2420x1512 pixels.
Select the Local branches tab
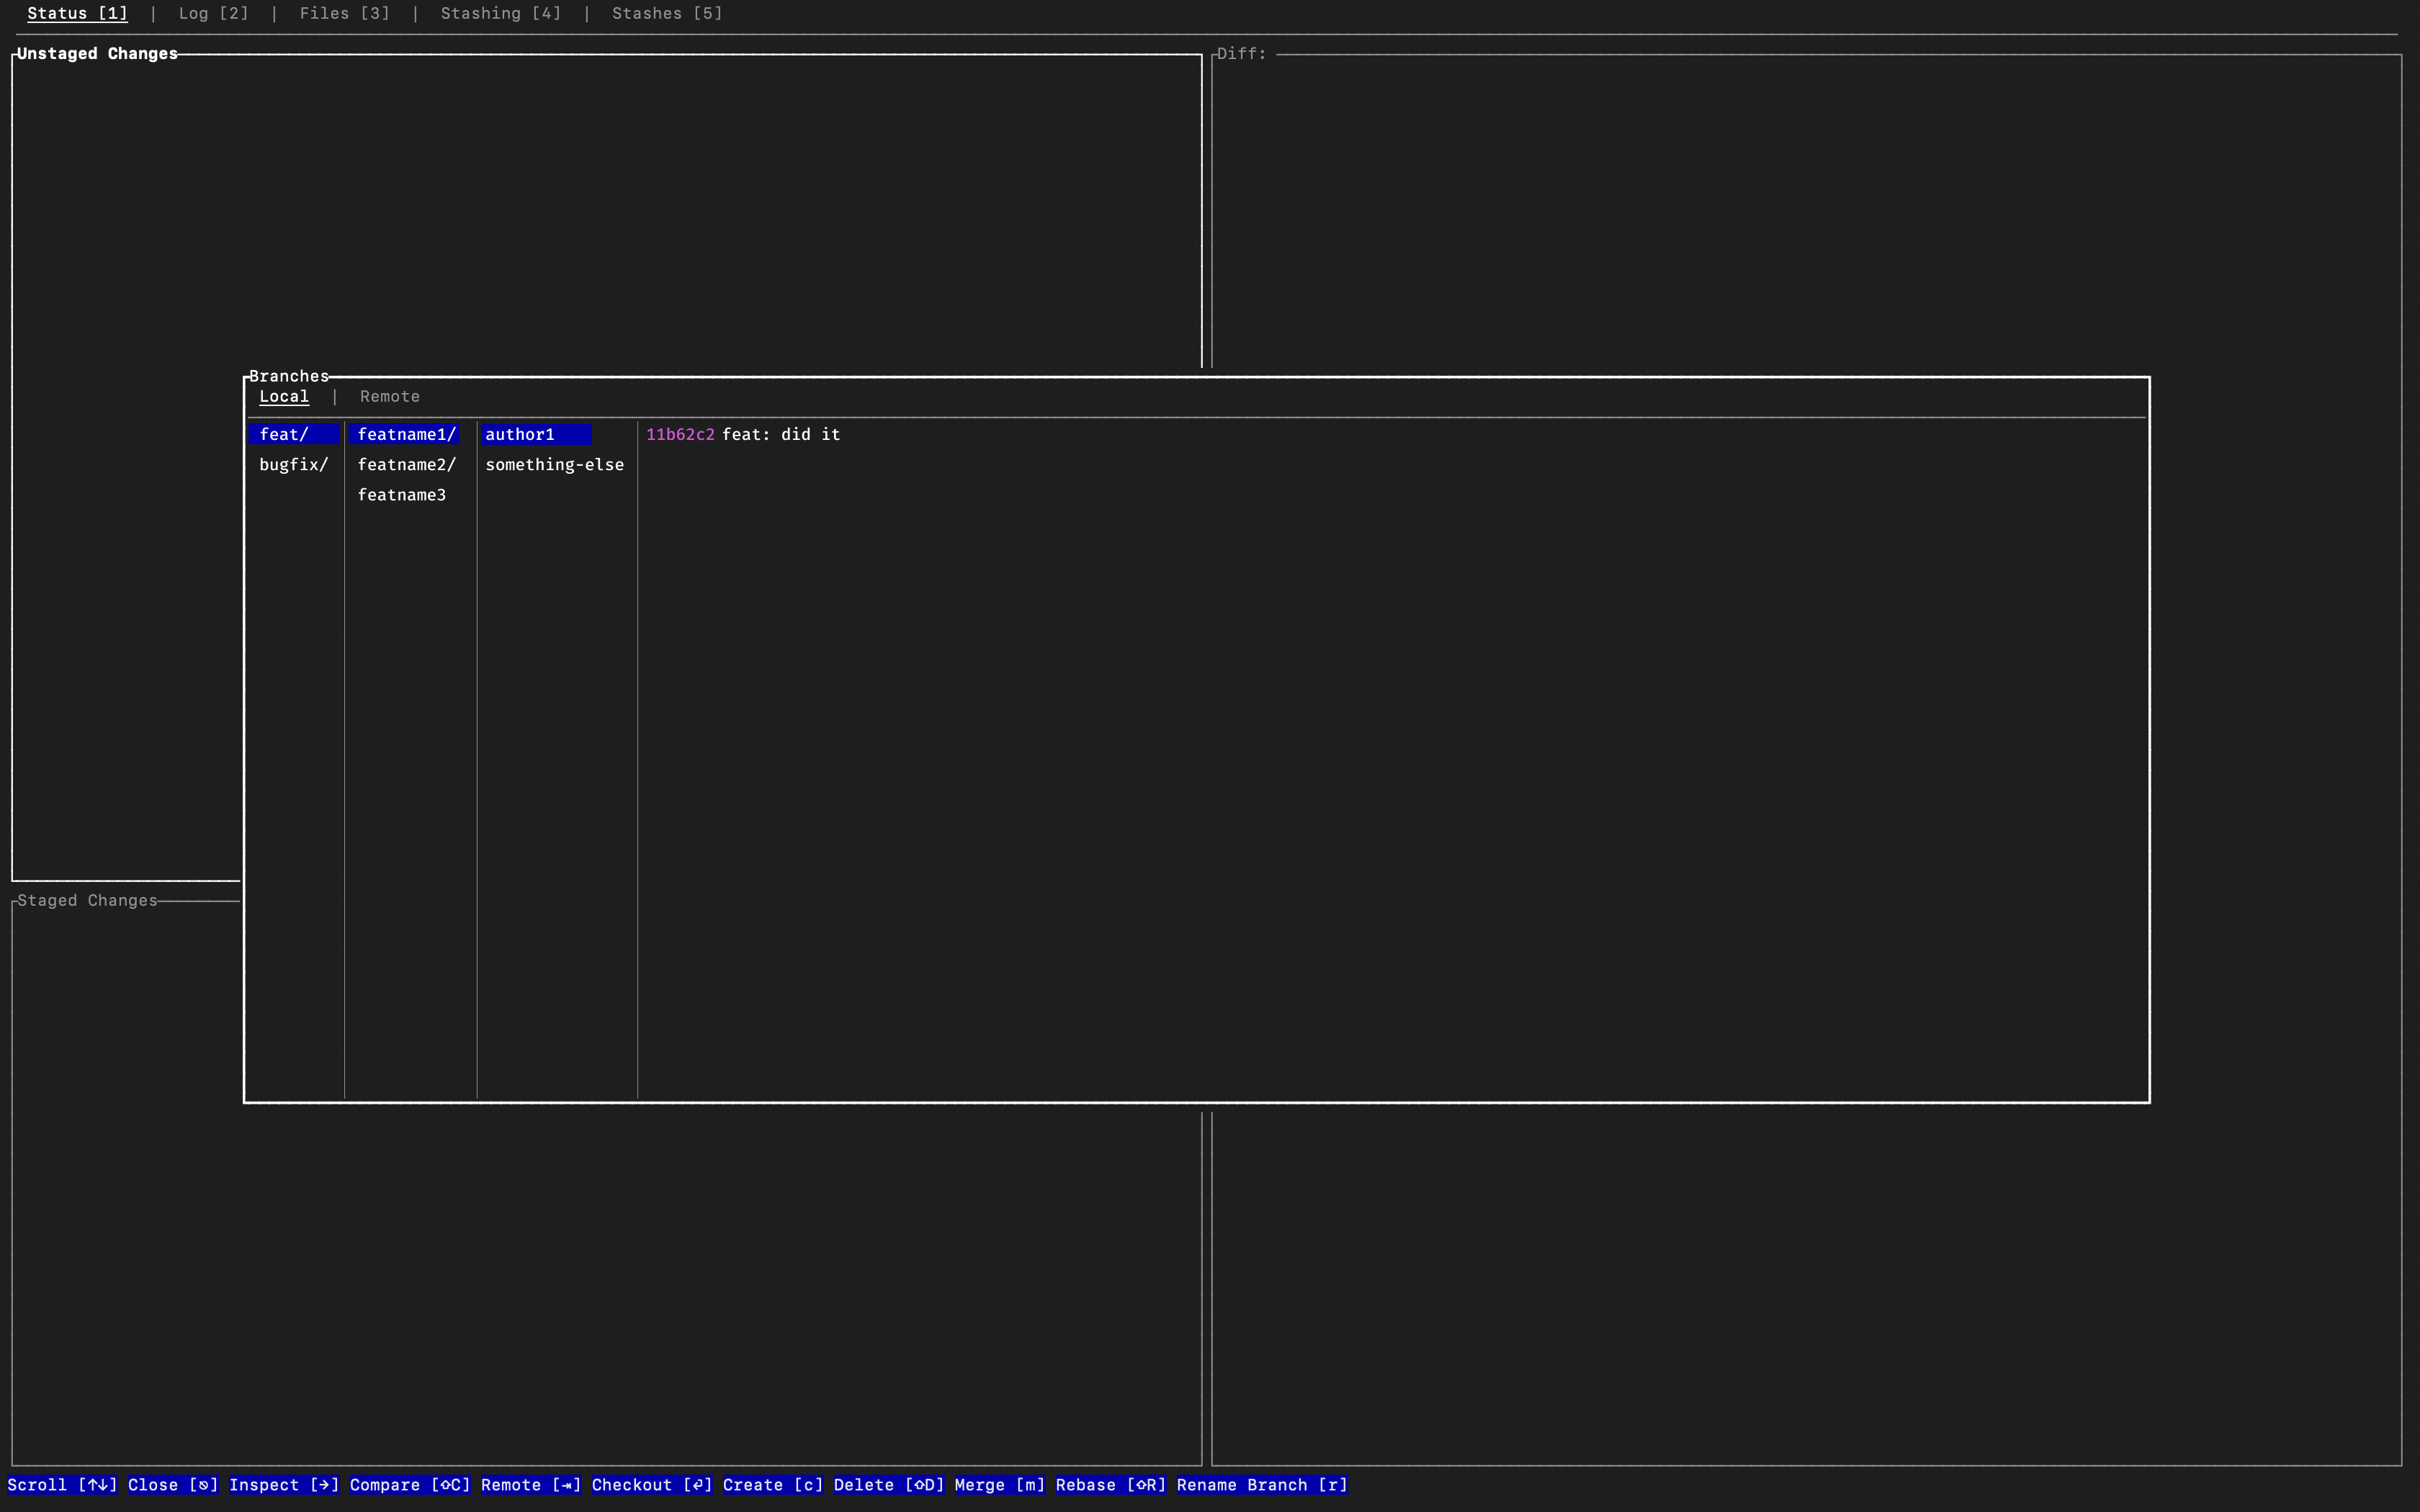(284, 397)
